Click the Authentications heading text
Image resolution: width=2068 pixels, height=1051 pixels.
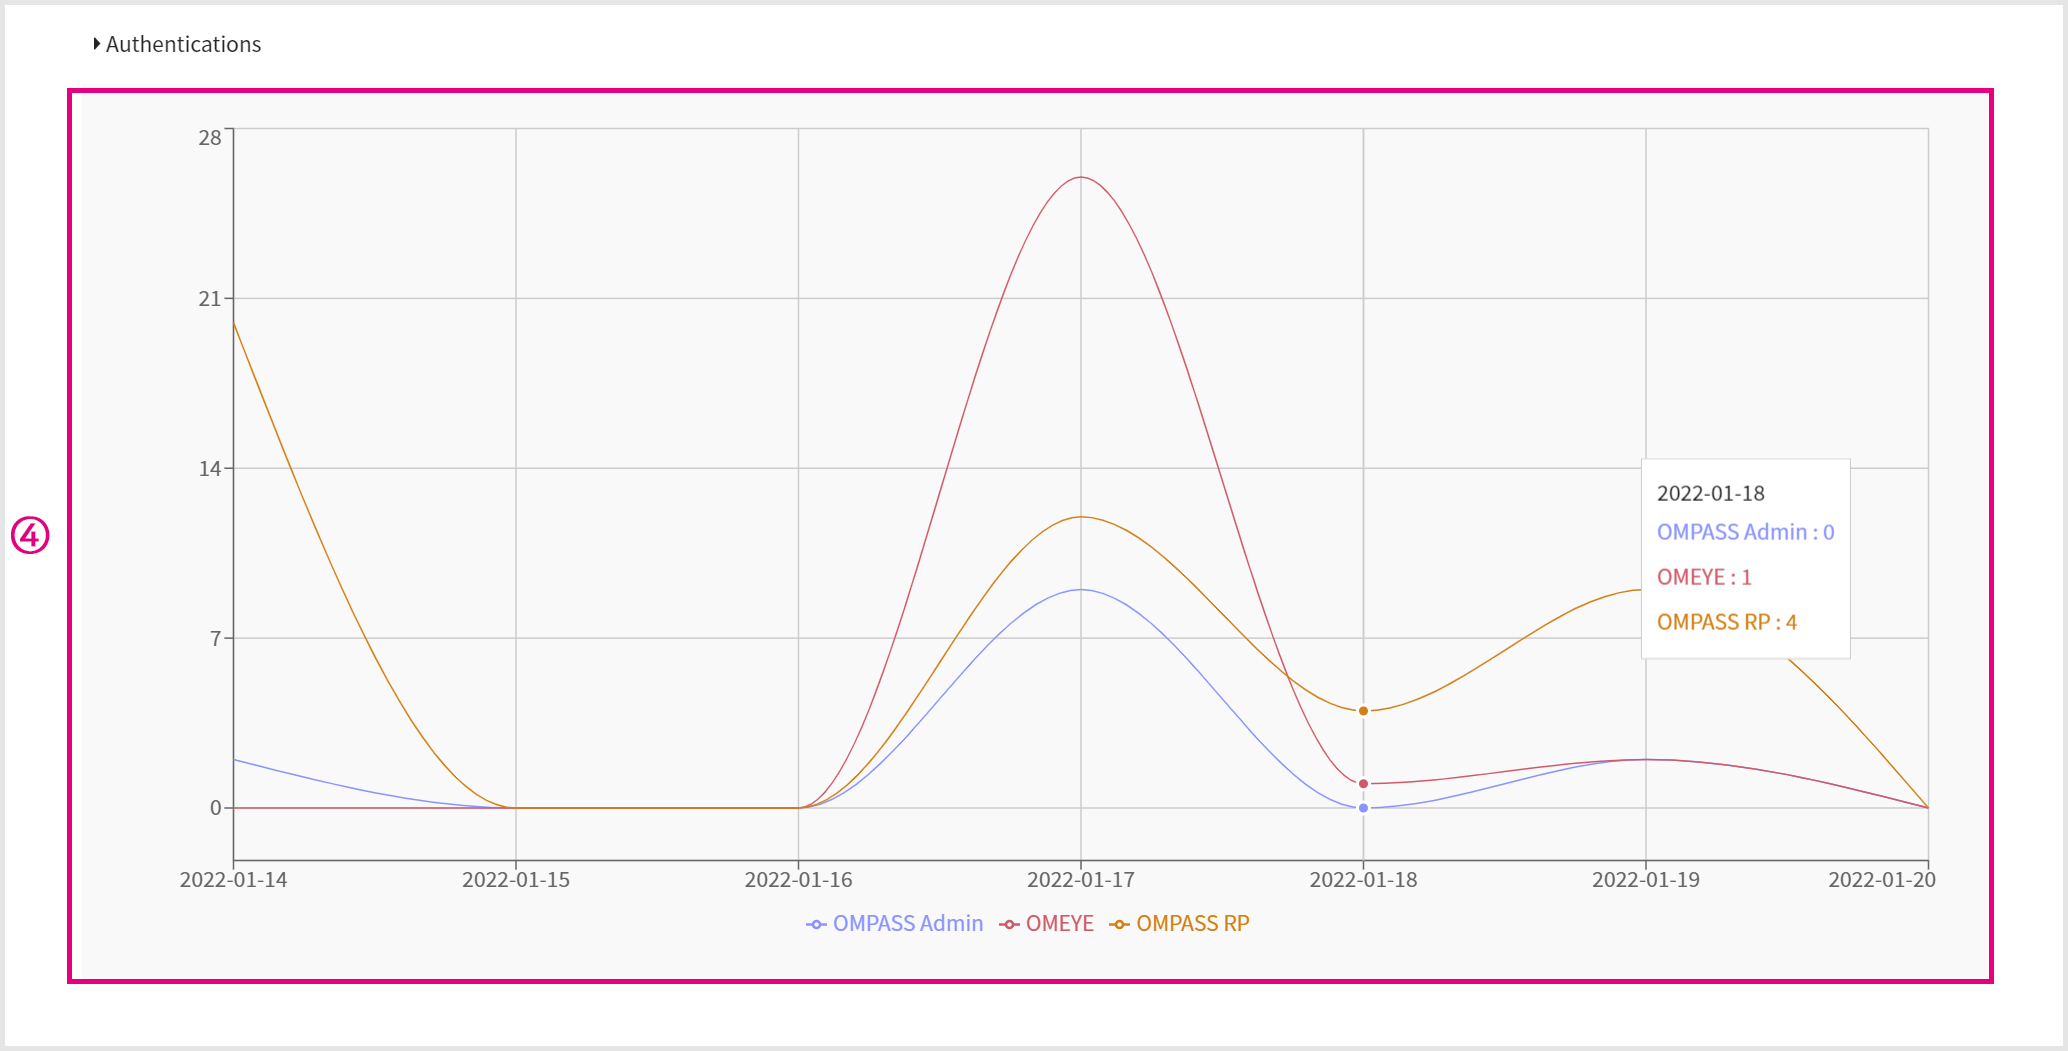coord(183,44)
